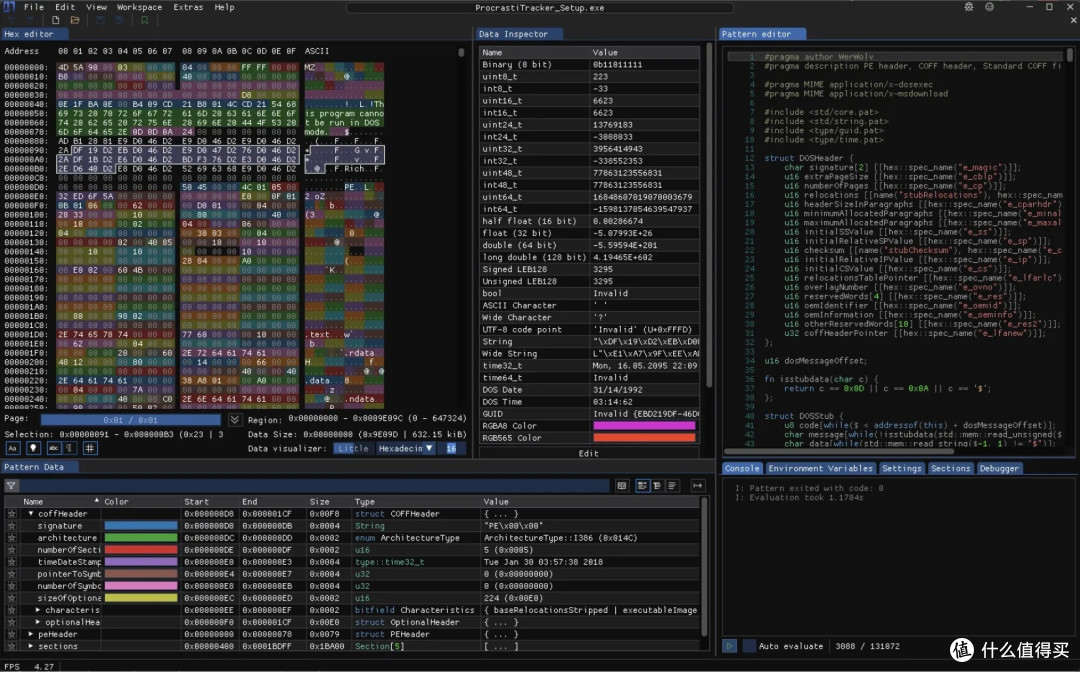Click the arrow export icon above pattern data table
1080x673 pixels.
(697, 486)
